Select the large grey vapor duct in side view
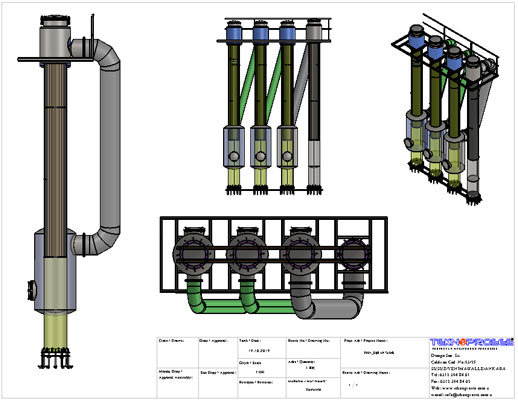This screenshot has width=518, height=400. tap(110, 147)
